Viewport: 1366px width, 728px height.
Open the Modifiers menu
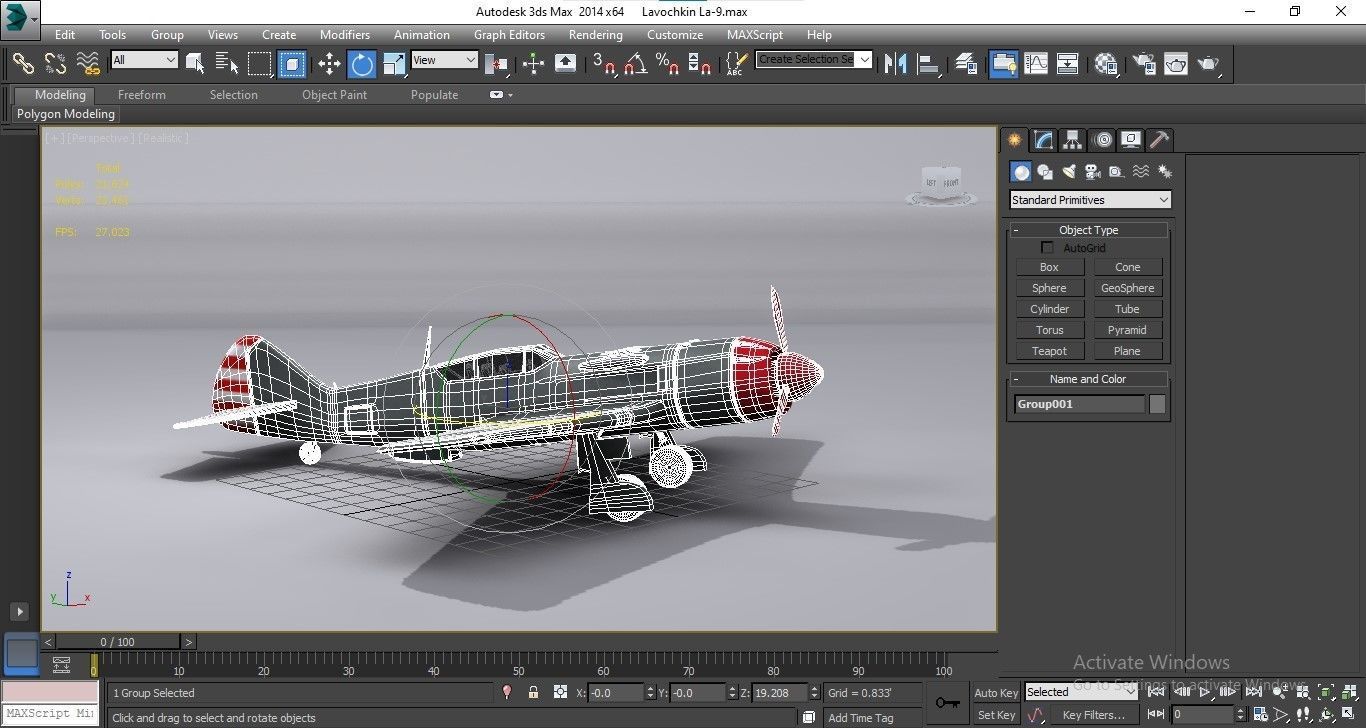pos(345,34)
